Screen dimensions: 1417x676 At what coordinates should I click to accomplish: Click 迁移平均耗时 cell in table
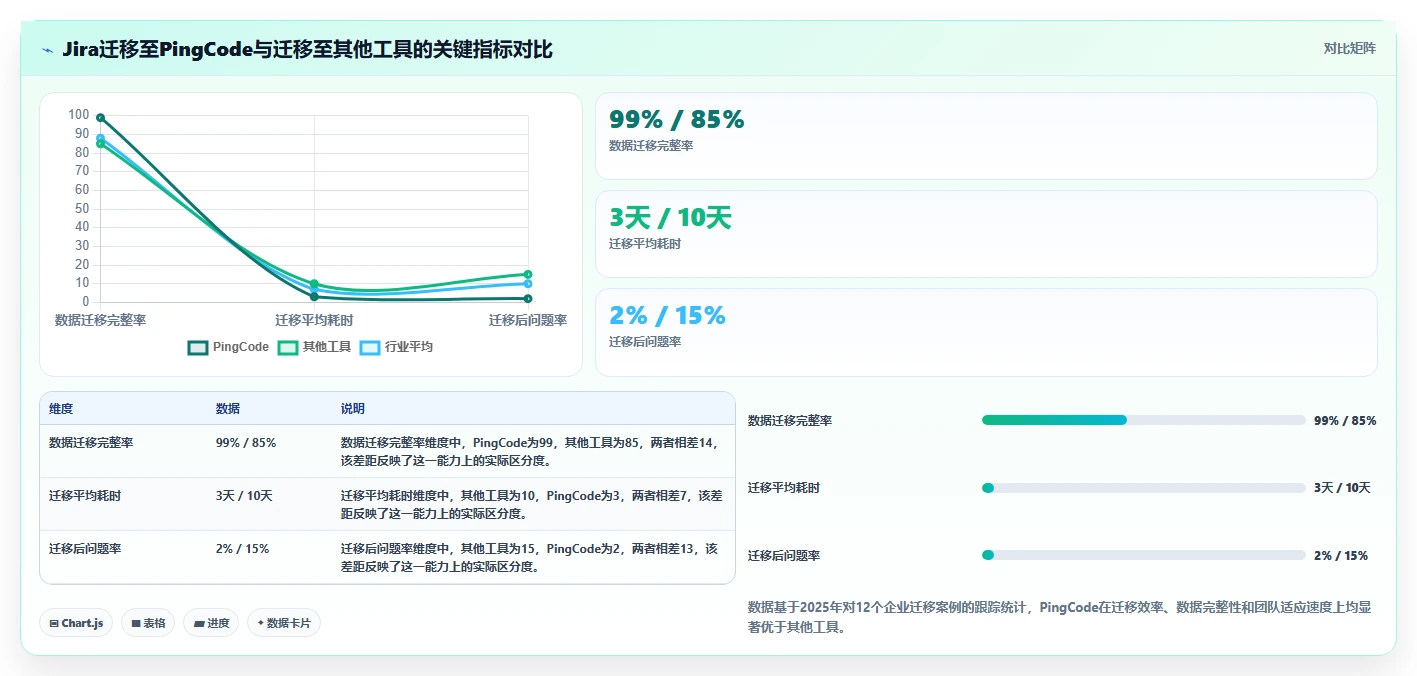85,495
